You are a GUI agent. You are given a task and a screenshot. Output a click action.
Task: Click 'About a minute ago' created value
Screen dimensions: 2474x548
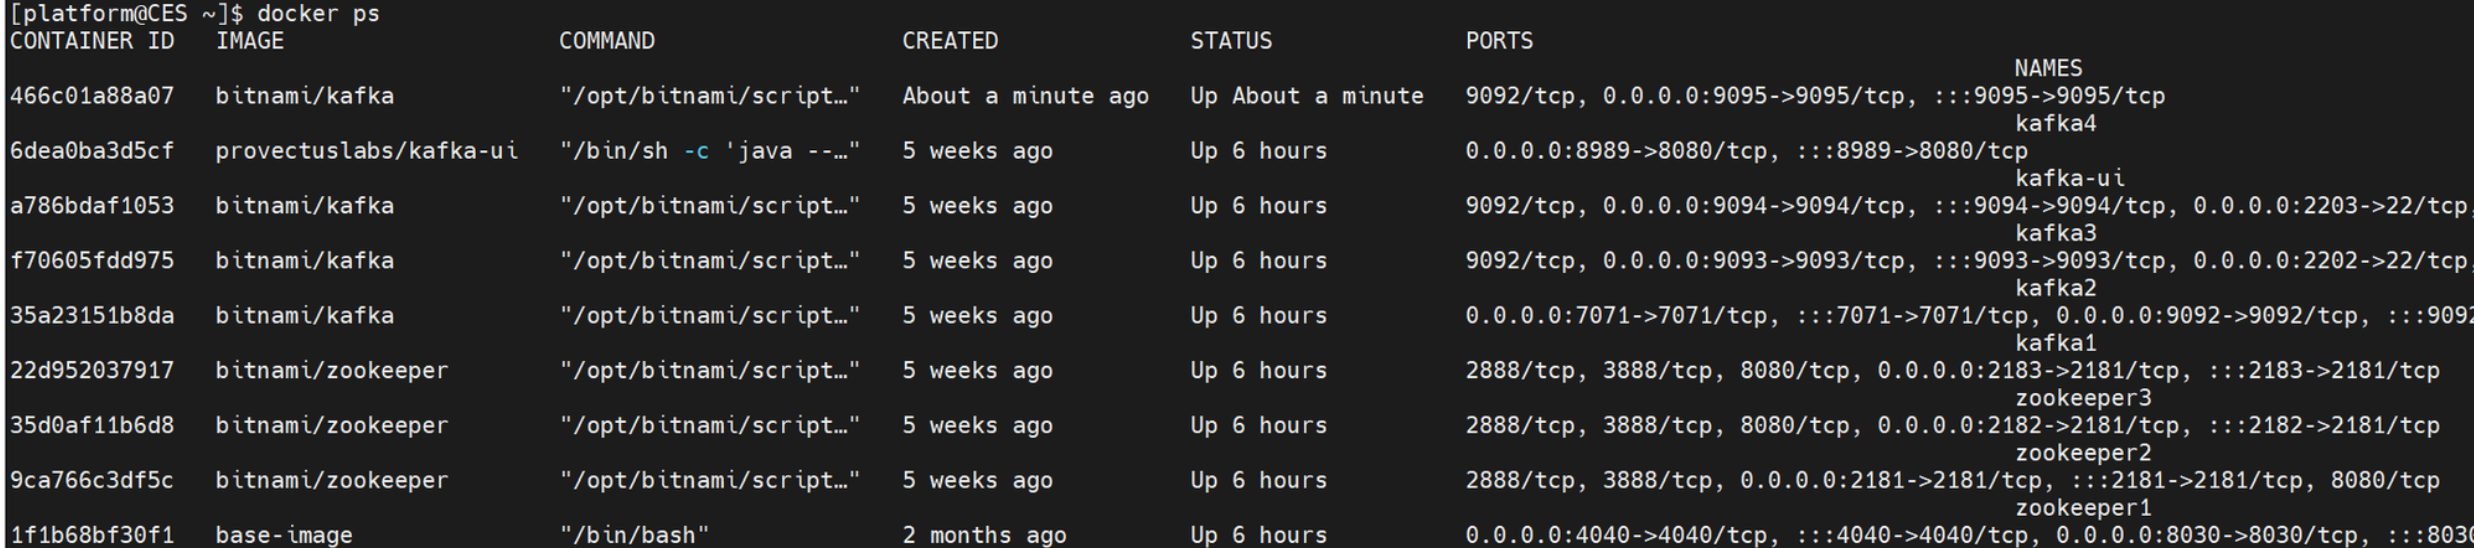1026,96
